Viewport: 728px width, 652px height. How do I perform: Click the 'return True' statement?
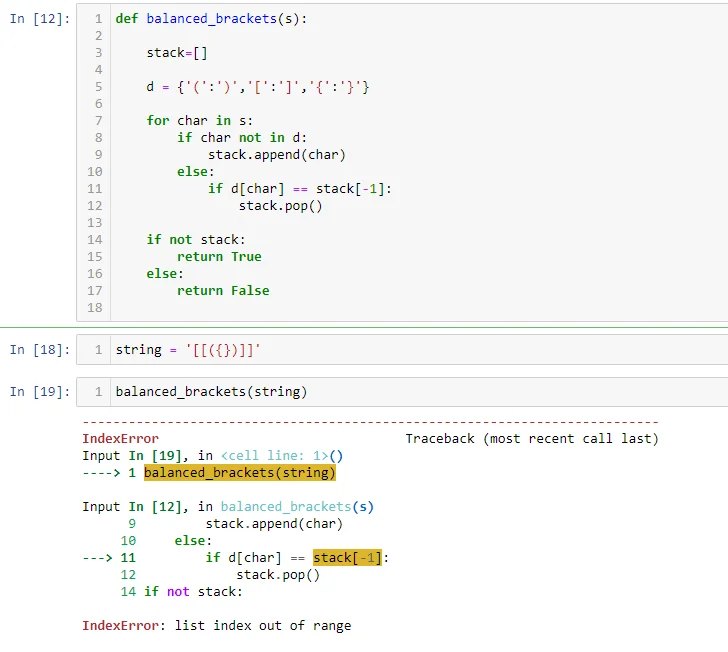coord(219,257)
